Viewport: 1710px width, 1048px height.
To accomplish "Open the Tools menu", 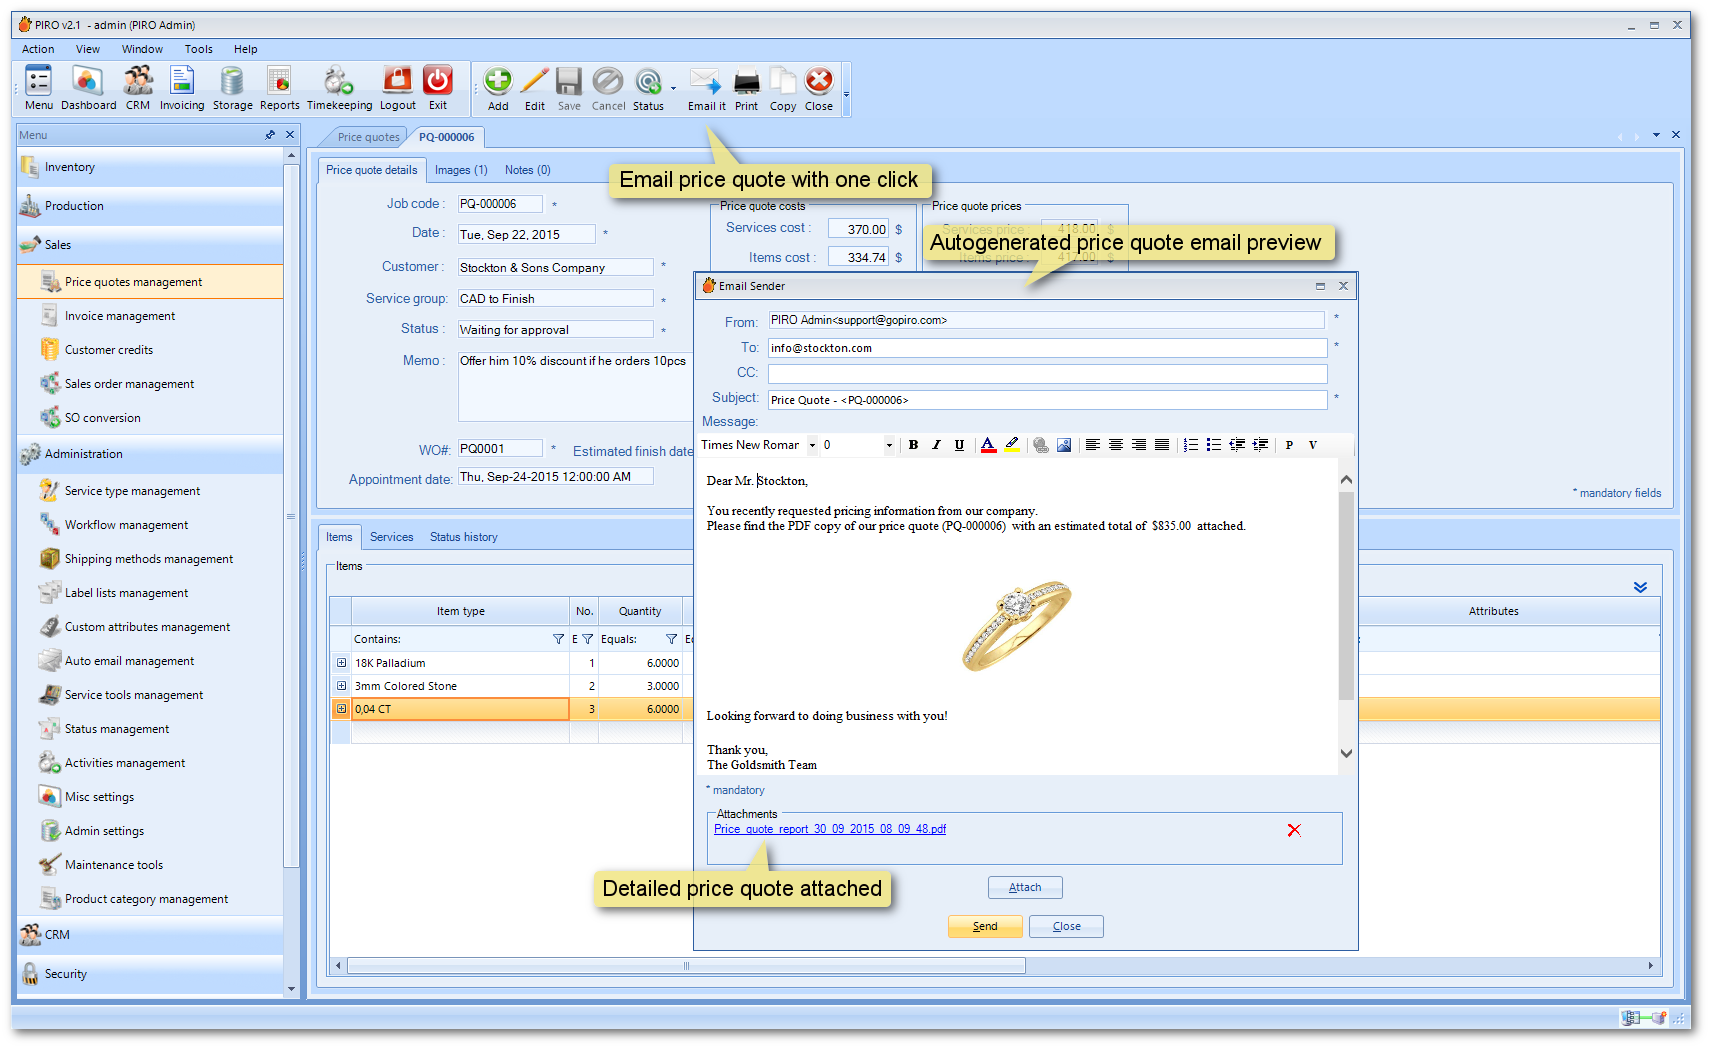I will point(198,49).
